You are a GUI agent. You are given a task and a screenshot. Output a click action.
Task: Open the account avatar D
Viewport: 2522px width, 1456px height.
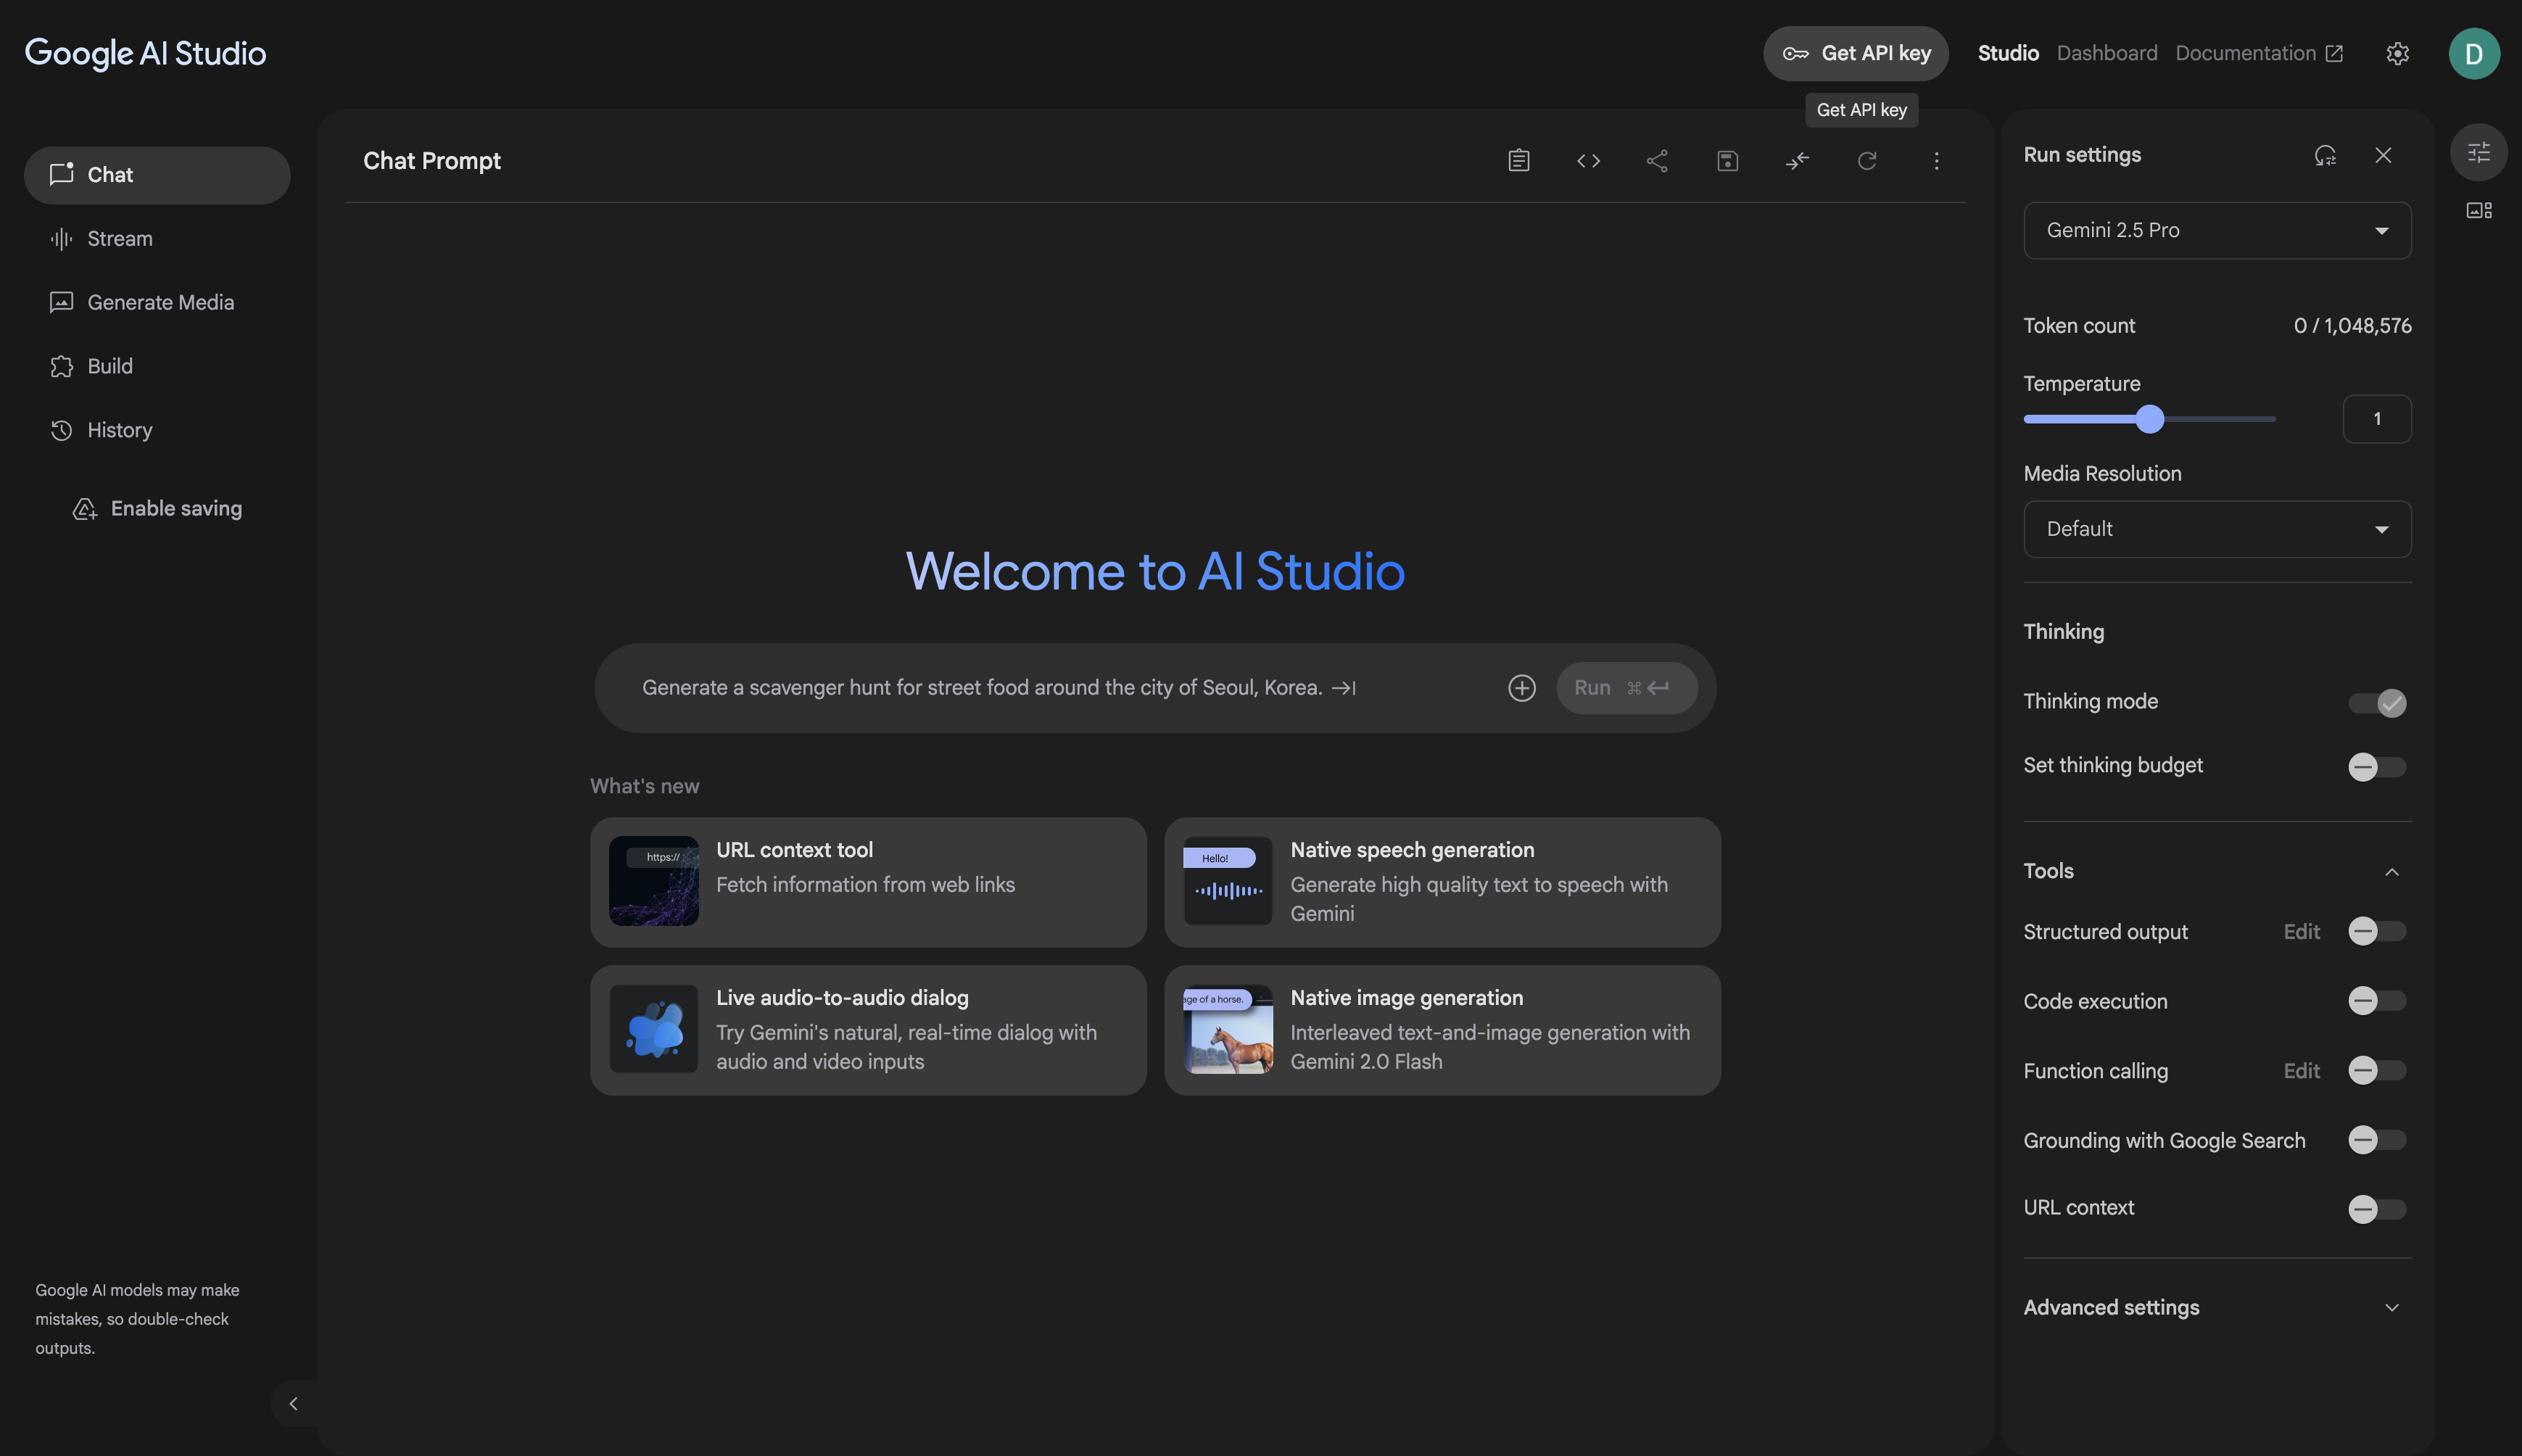pyautogui.click(x=2474, y=53)
